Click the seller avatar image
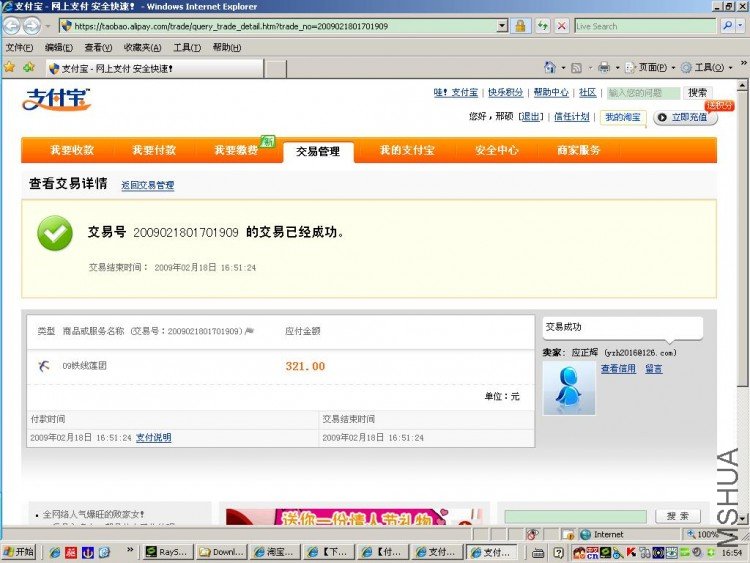The image size is (750, 563). coord(568,388)
